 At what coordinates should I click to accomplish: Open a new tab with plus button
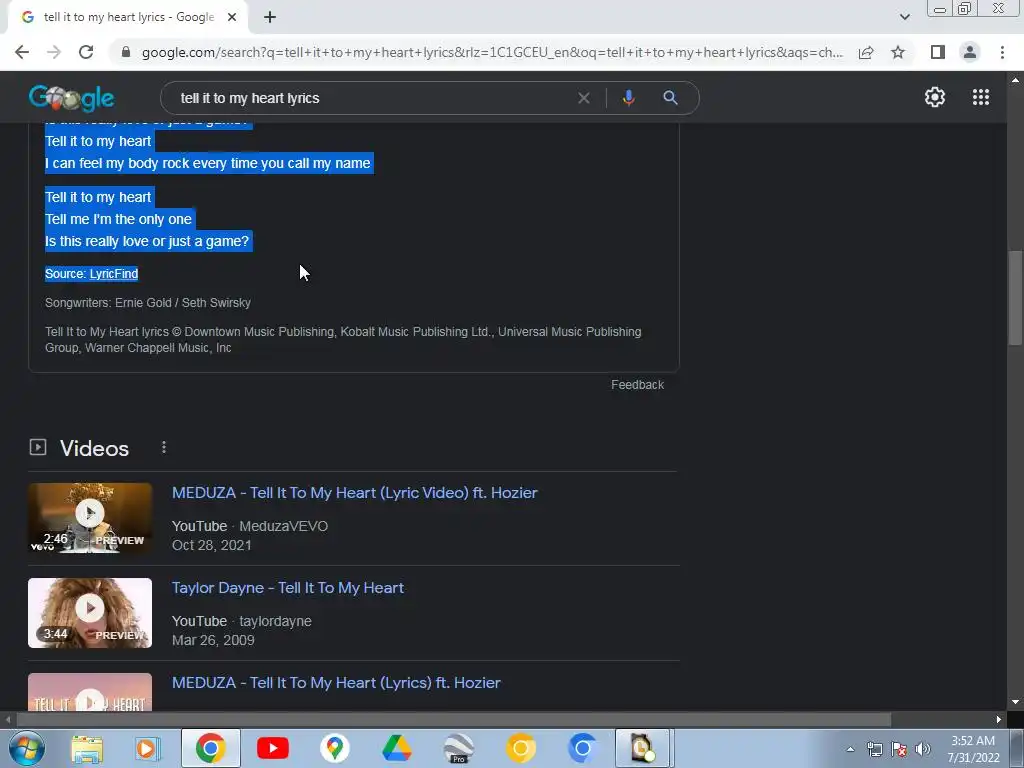(x=270, y=18)
